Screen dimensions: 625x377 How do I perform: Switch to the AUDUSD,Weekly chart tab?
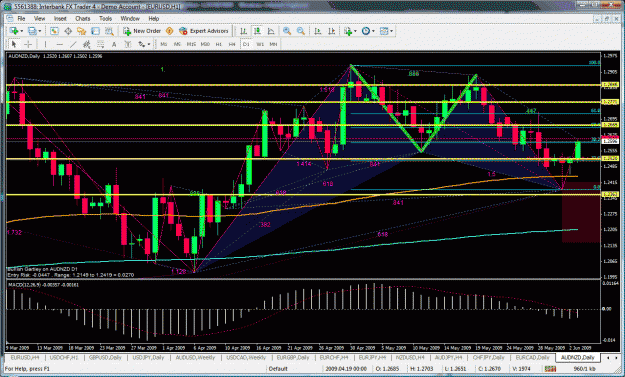pos(195,357)
